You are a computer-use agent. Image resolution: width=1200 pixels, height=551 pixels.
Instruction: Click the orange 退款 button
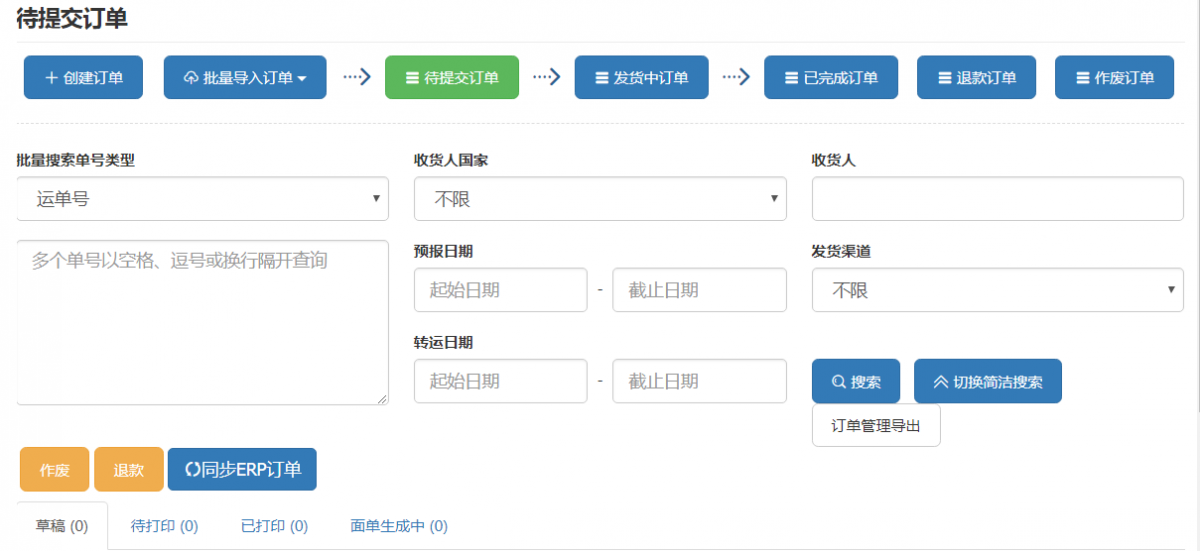tap(129, 470)
